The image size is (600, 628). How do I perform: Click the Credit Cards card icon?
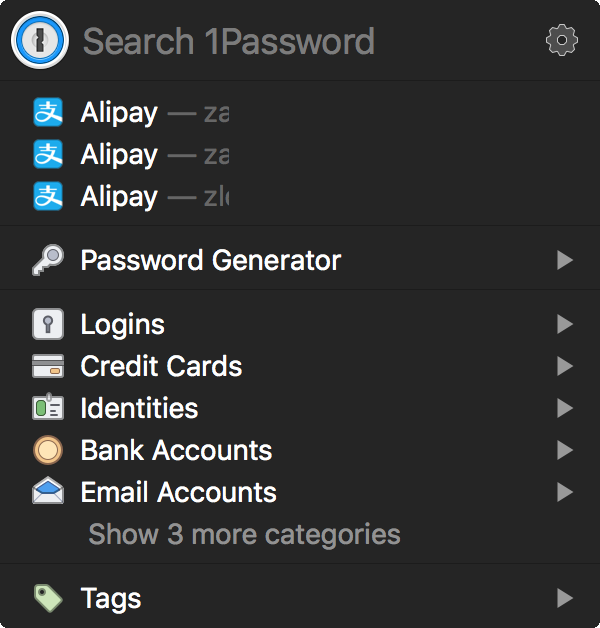pos(48,366)
